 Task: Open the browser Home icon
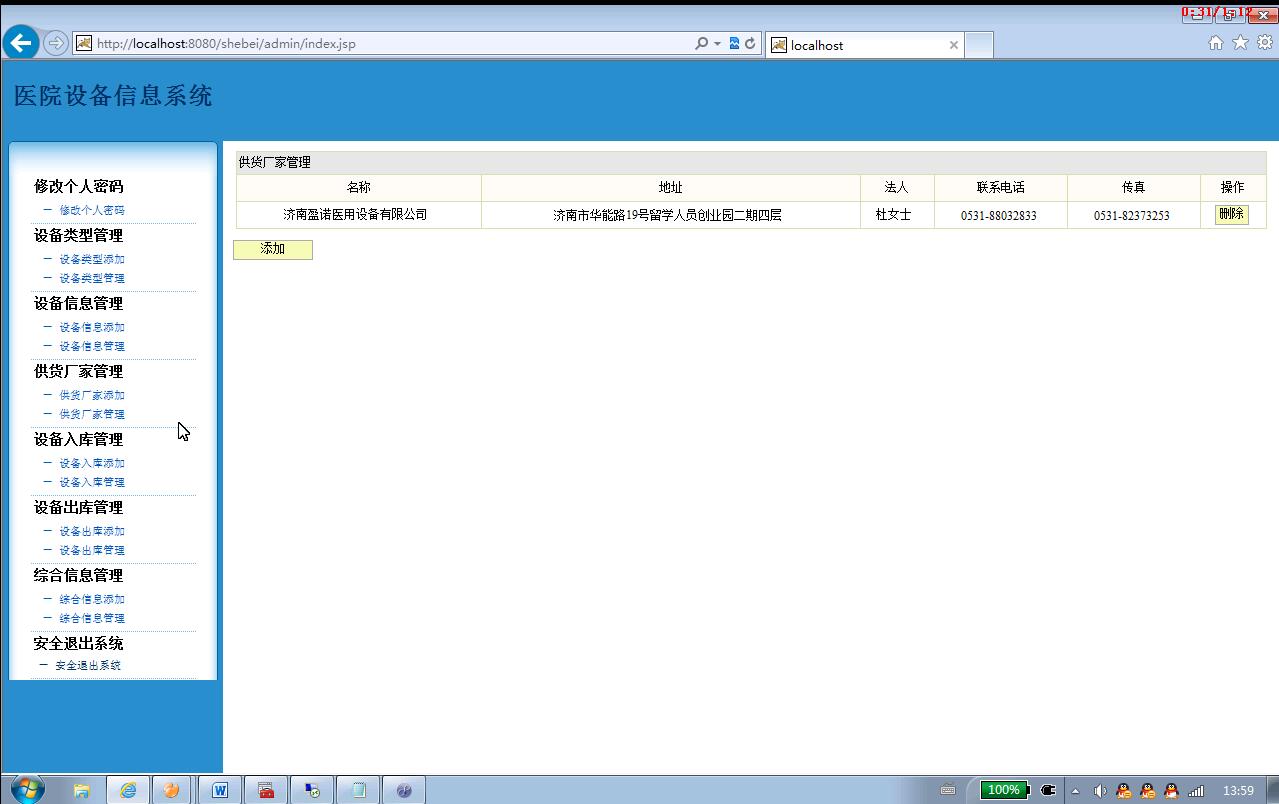pyautogui.click(x=1216, y=43)
